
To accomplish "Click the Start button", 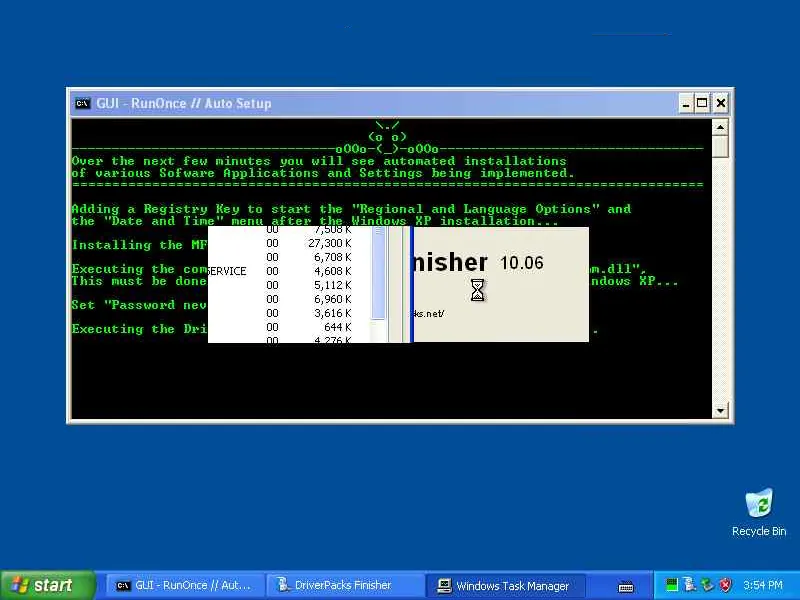I will (x=47, y=585).
